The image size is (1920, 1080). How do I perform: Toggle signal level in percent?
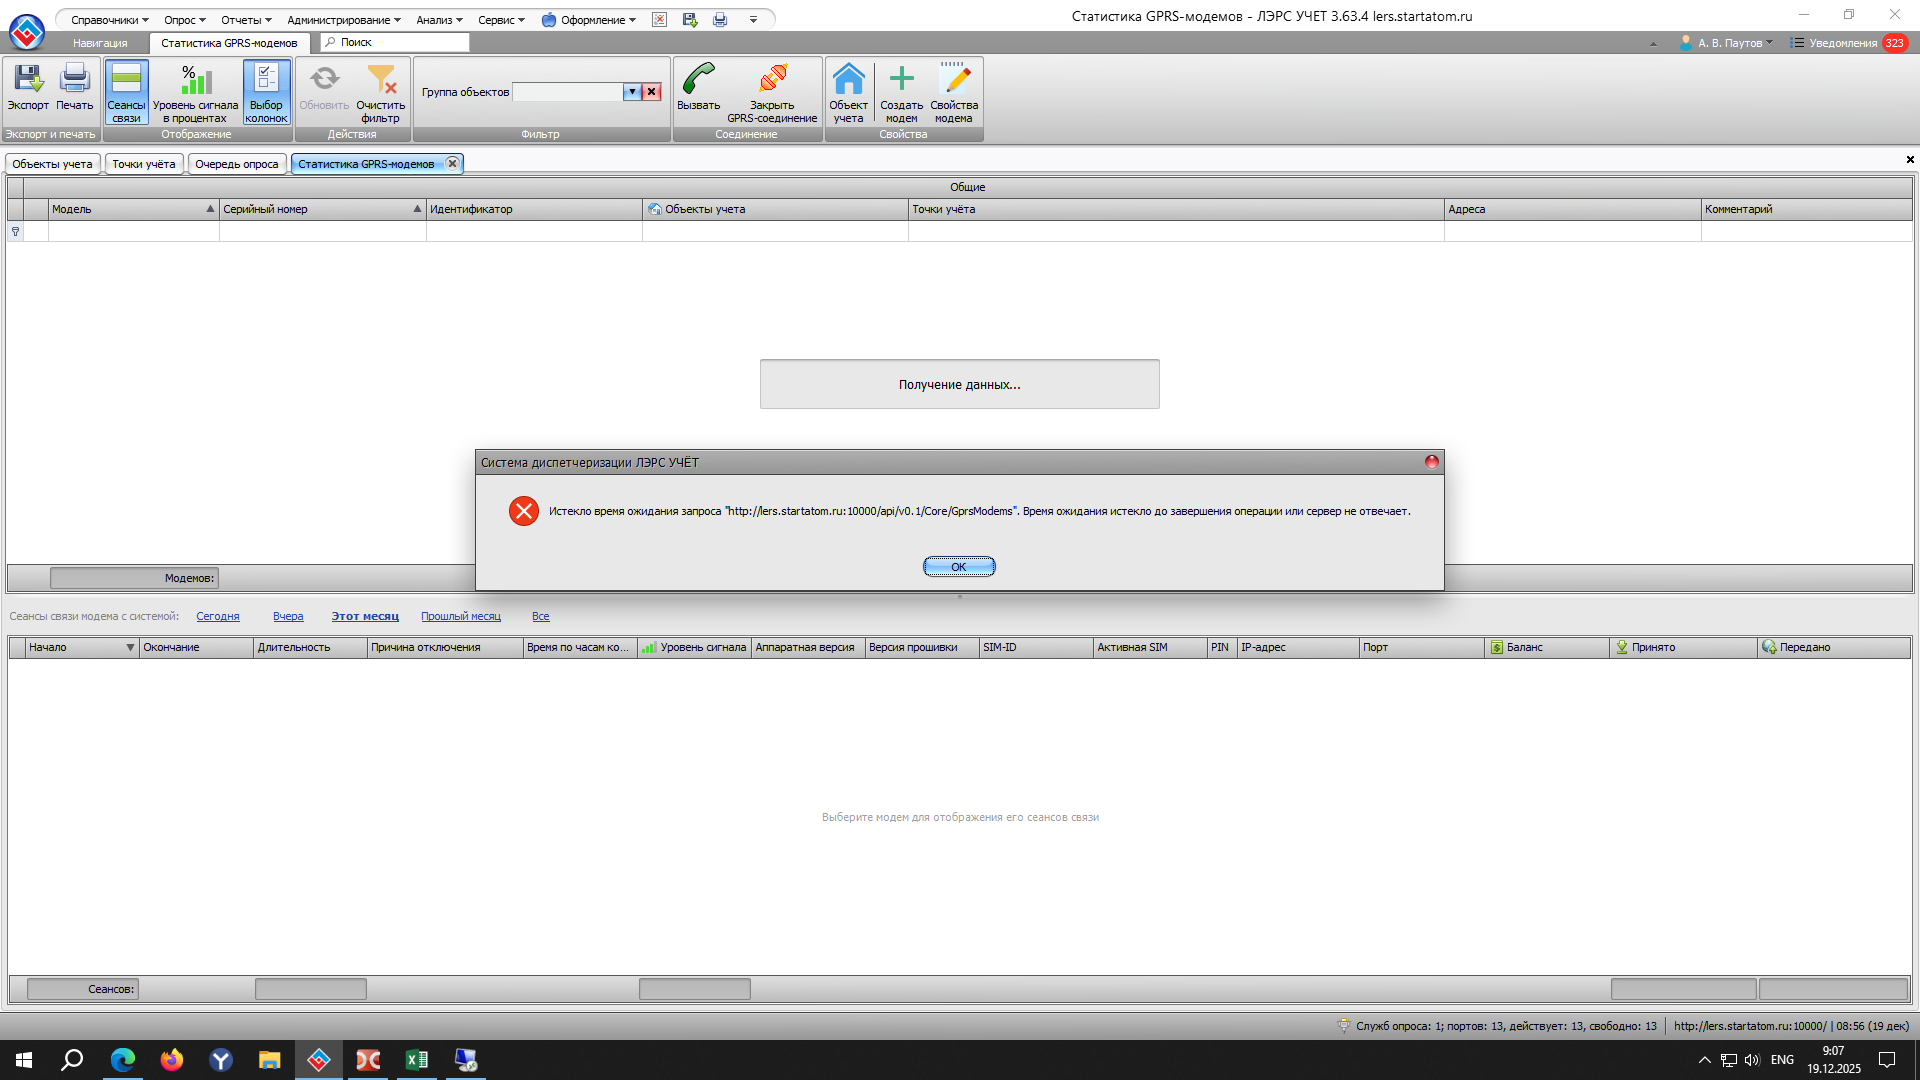195,91
